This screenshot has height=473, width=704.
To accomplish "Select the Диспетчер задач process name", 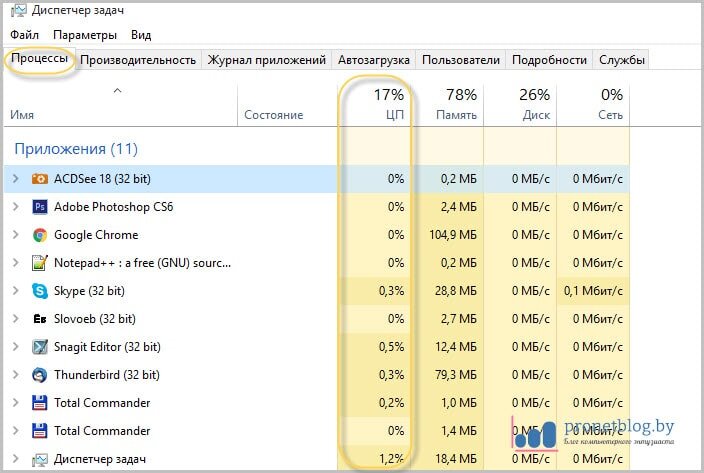I will pyautogui.click(x=100, y=459).
